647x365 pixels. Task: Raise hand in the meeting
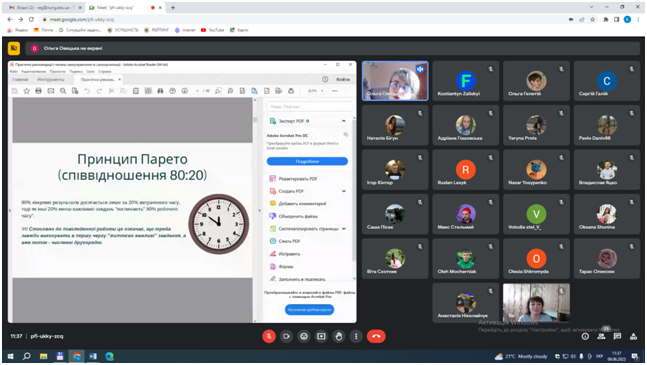(x=338, y=337)
